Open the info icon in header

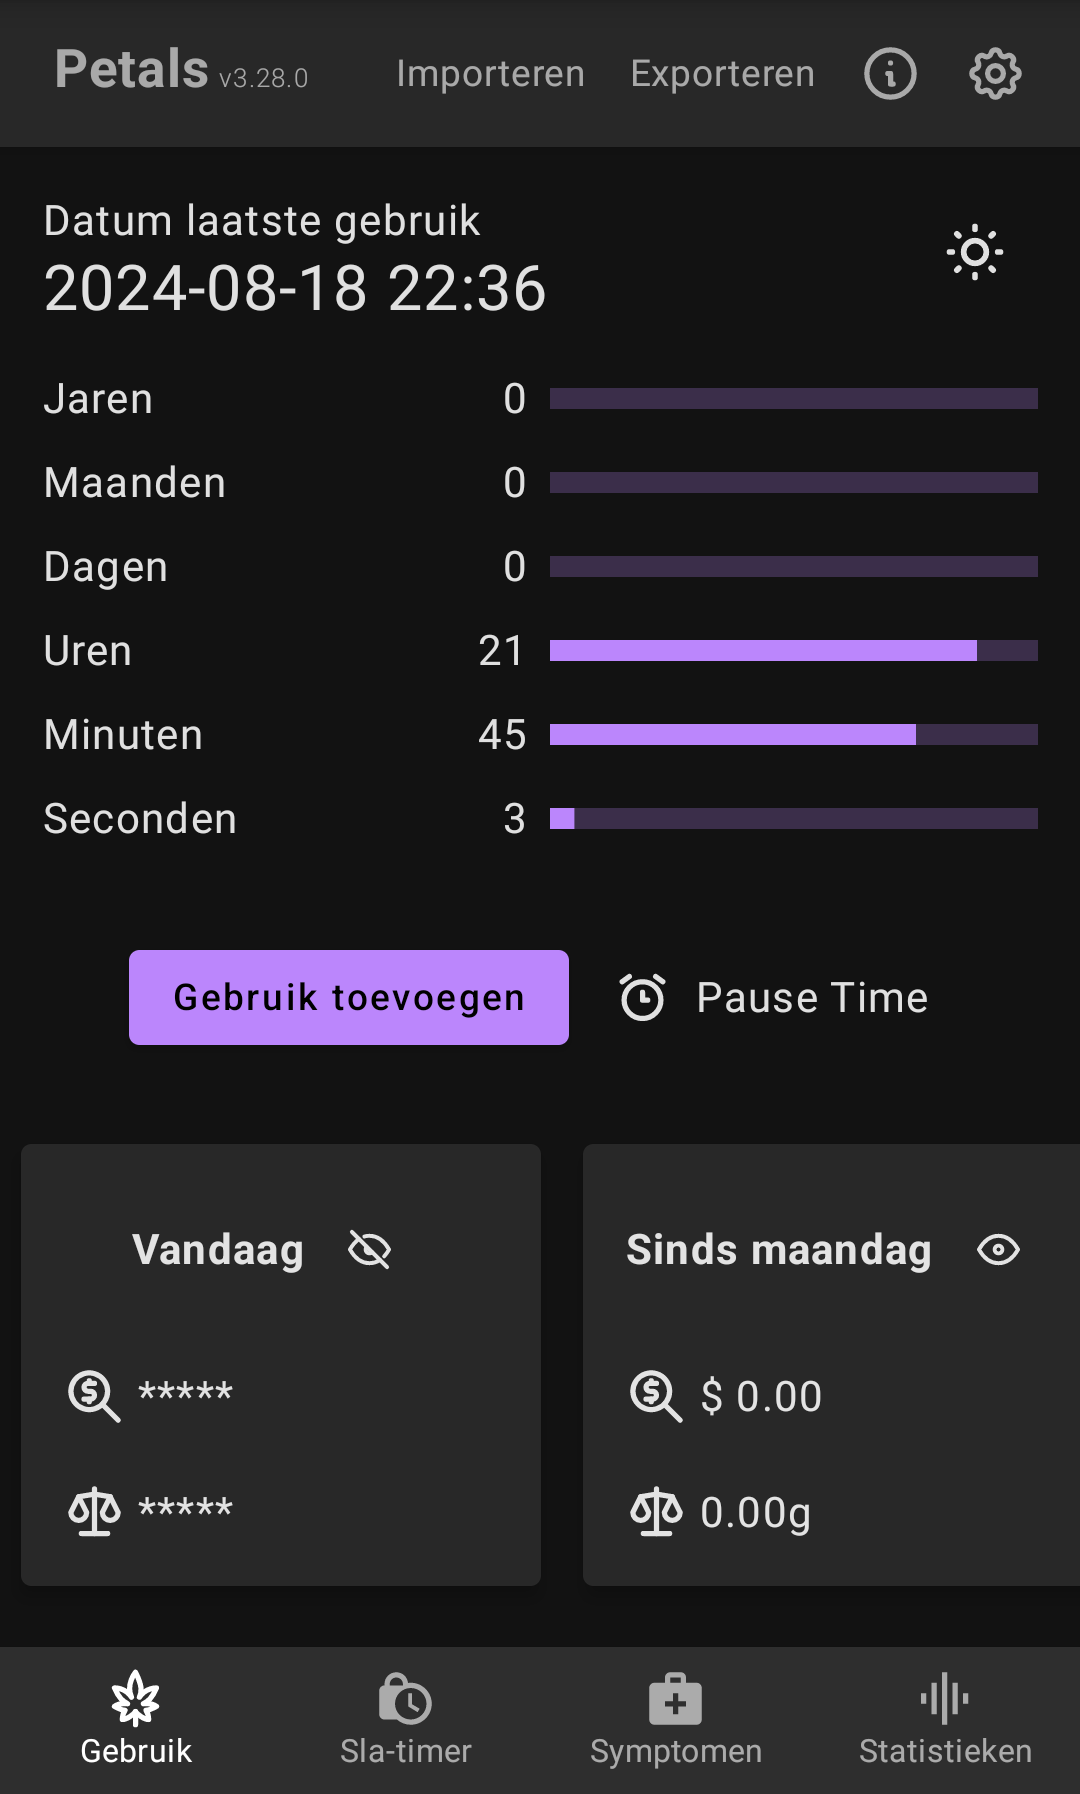[890, 74]
